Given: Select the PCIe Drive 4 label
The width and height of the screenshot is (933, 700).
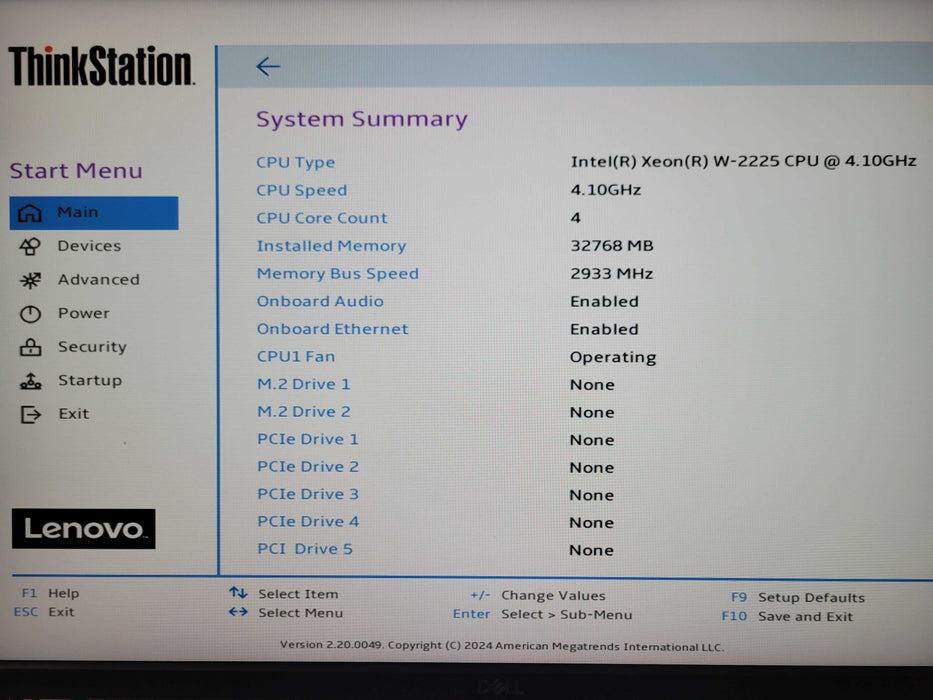Looking at the screenshot, I should pyautogui.click(x=308, y=521).
